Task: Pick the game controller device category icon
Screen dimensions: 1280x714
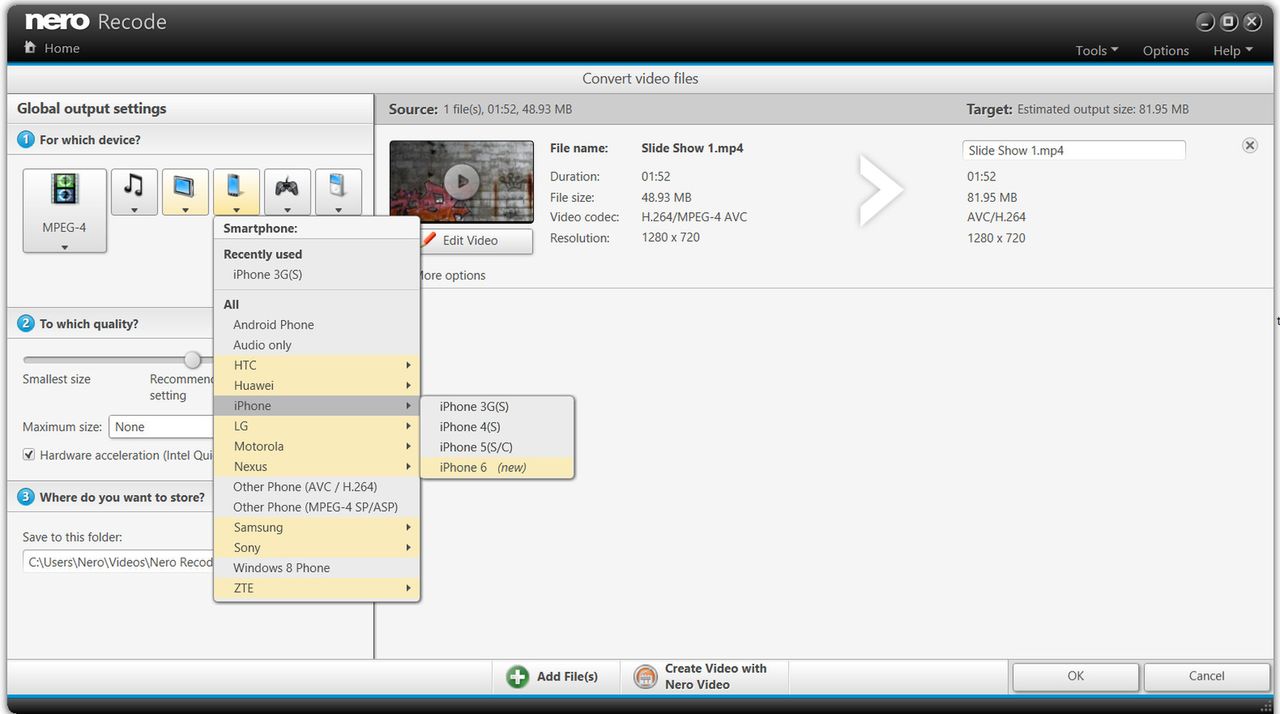Action: [x=287, y=186]
